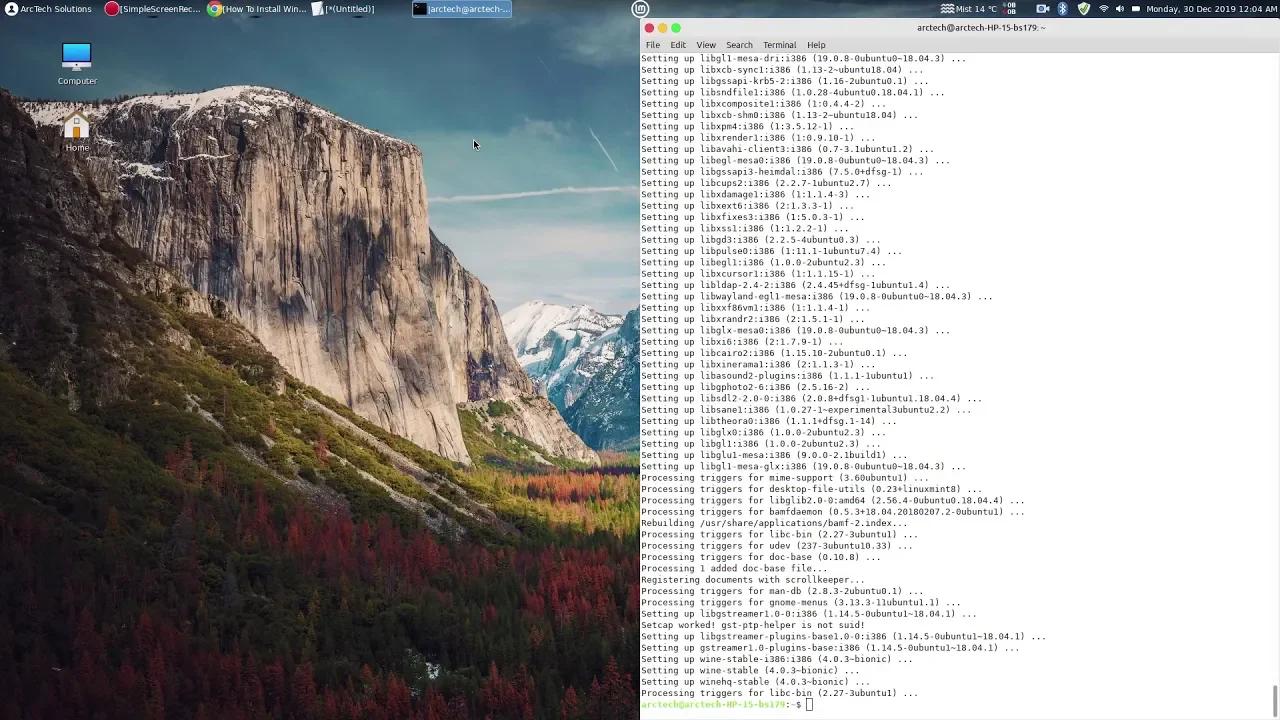Open the calendar from date and time

1210,9
